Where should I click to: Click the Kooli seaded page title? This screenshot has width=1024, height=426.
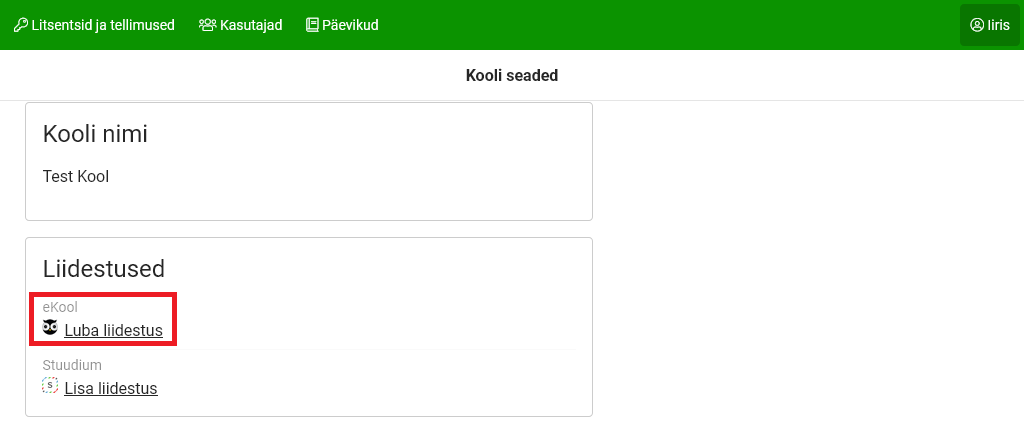click(x=512, y=75)
